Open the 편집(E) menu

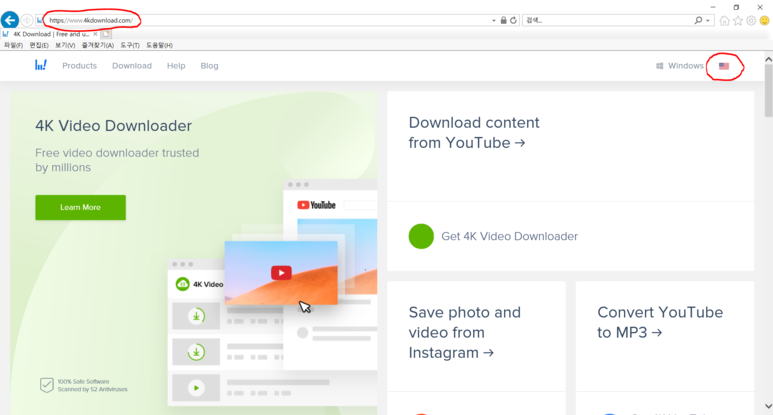(x=39, y=45)
